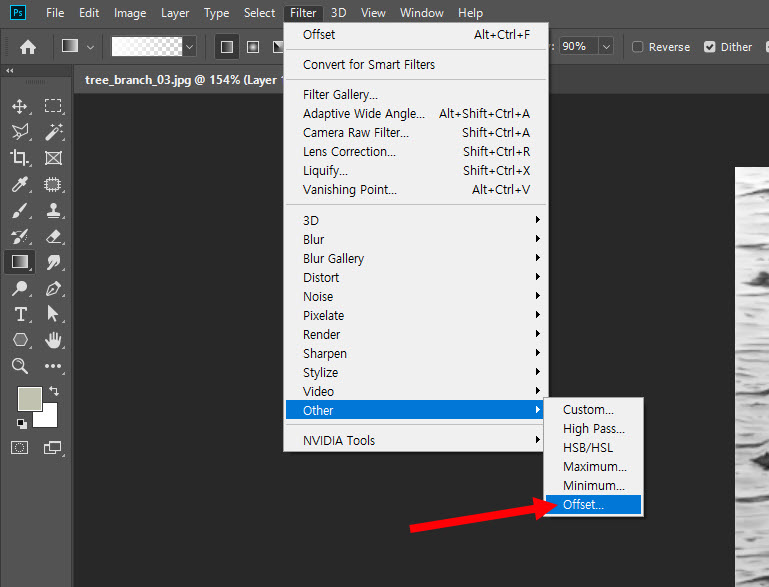The image size is (769, 587).
Task: Choose the Radial Gradient style button
Action: pos(253,47)
